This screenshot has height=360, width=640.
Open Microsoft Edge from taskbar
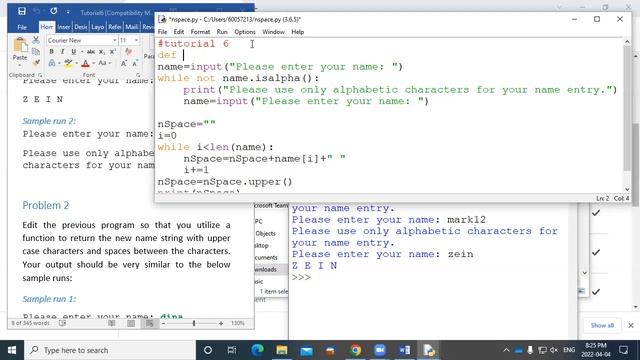click(x=257, y=350)
